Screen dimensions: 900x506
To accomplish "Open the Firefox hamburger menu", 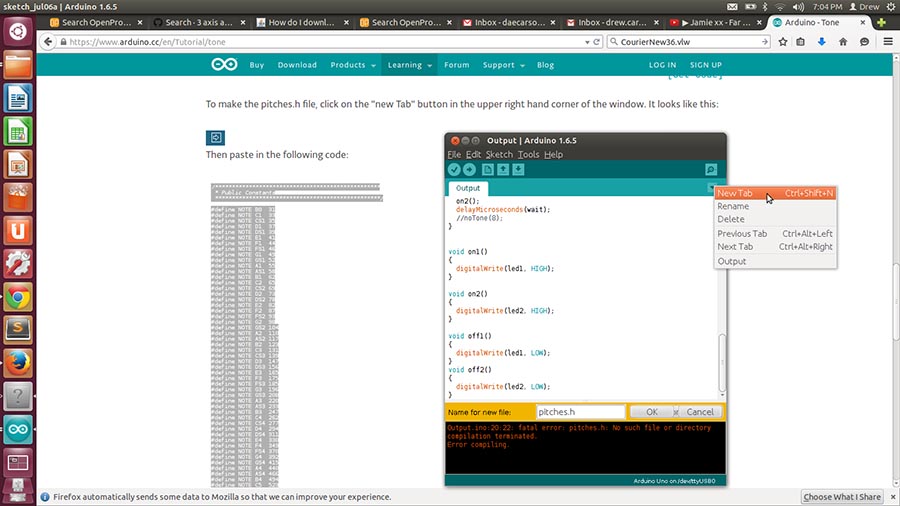I will click(x=888, y=41).
